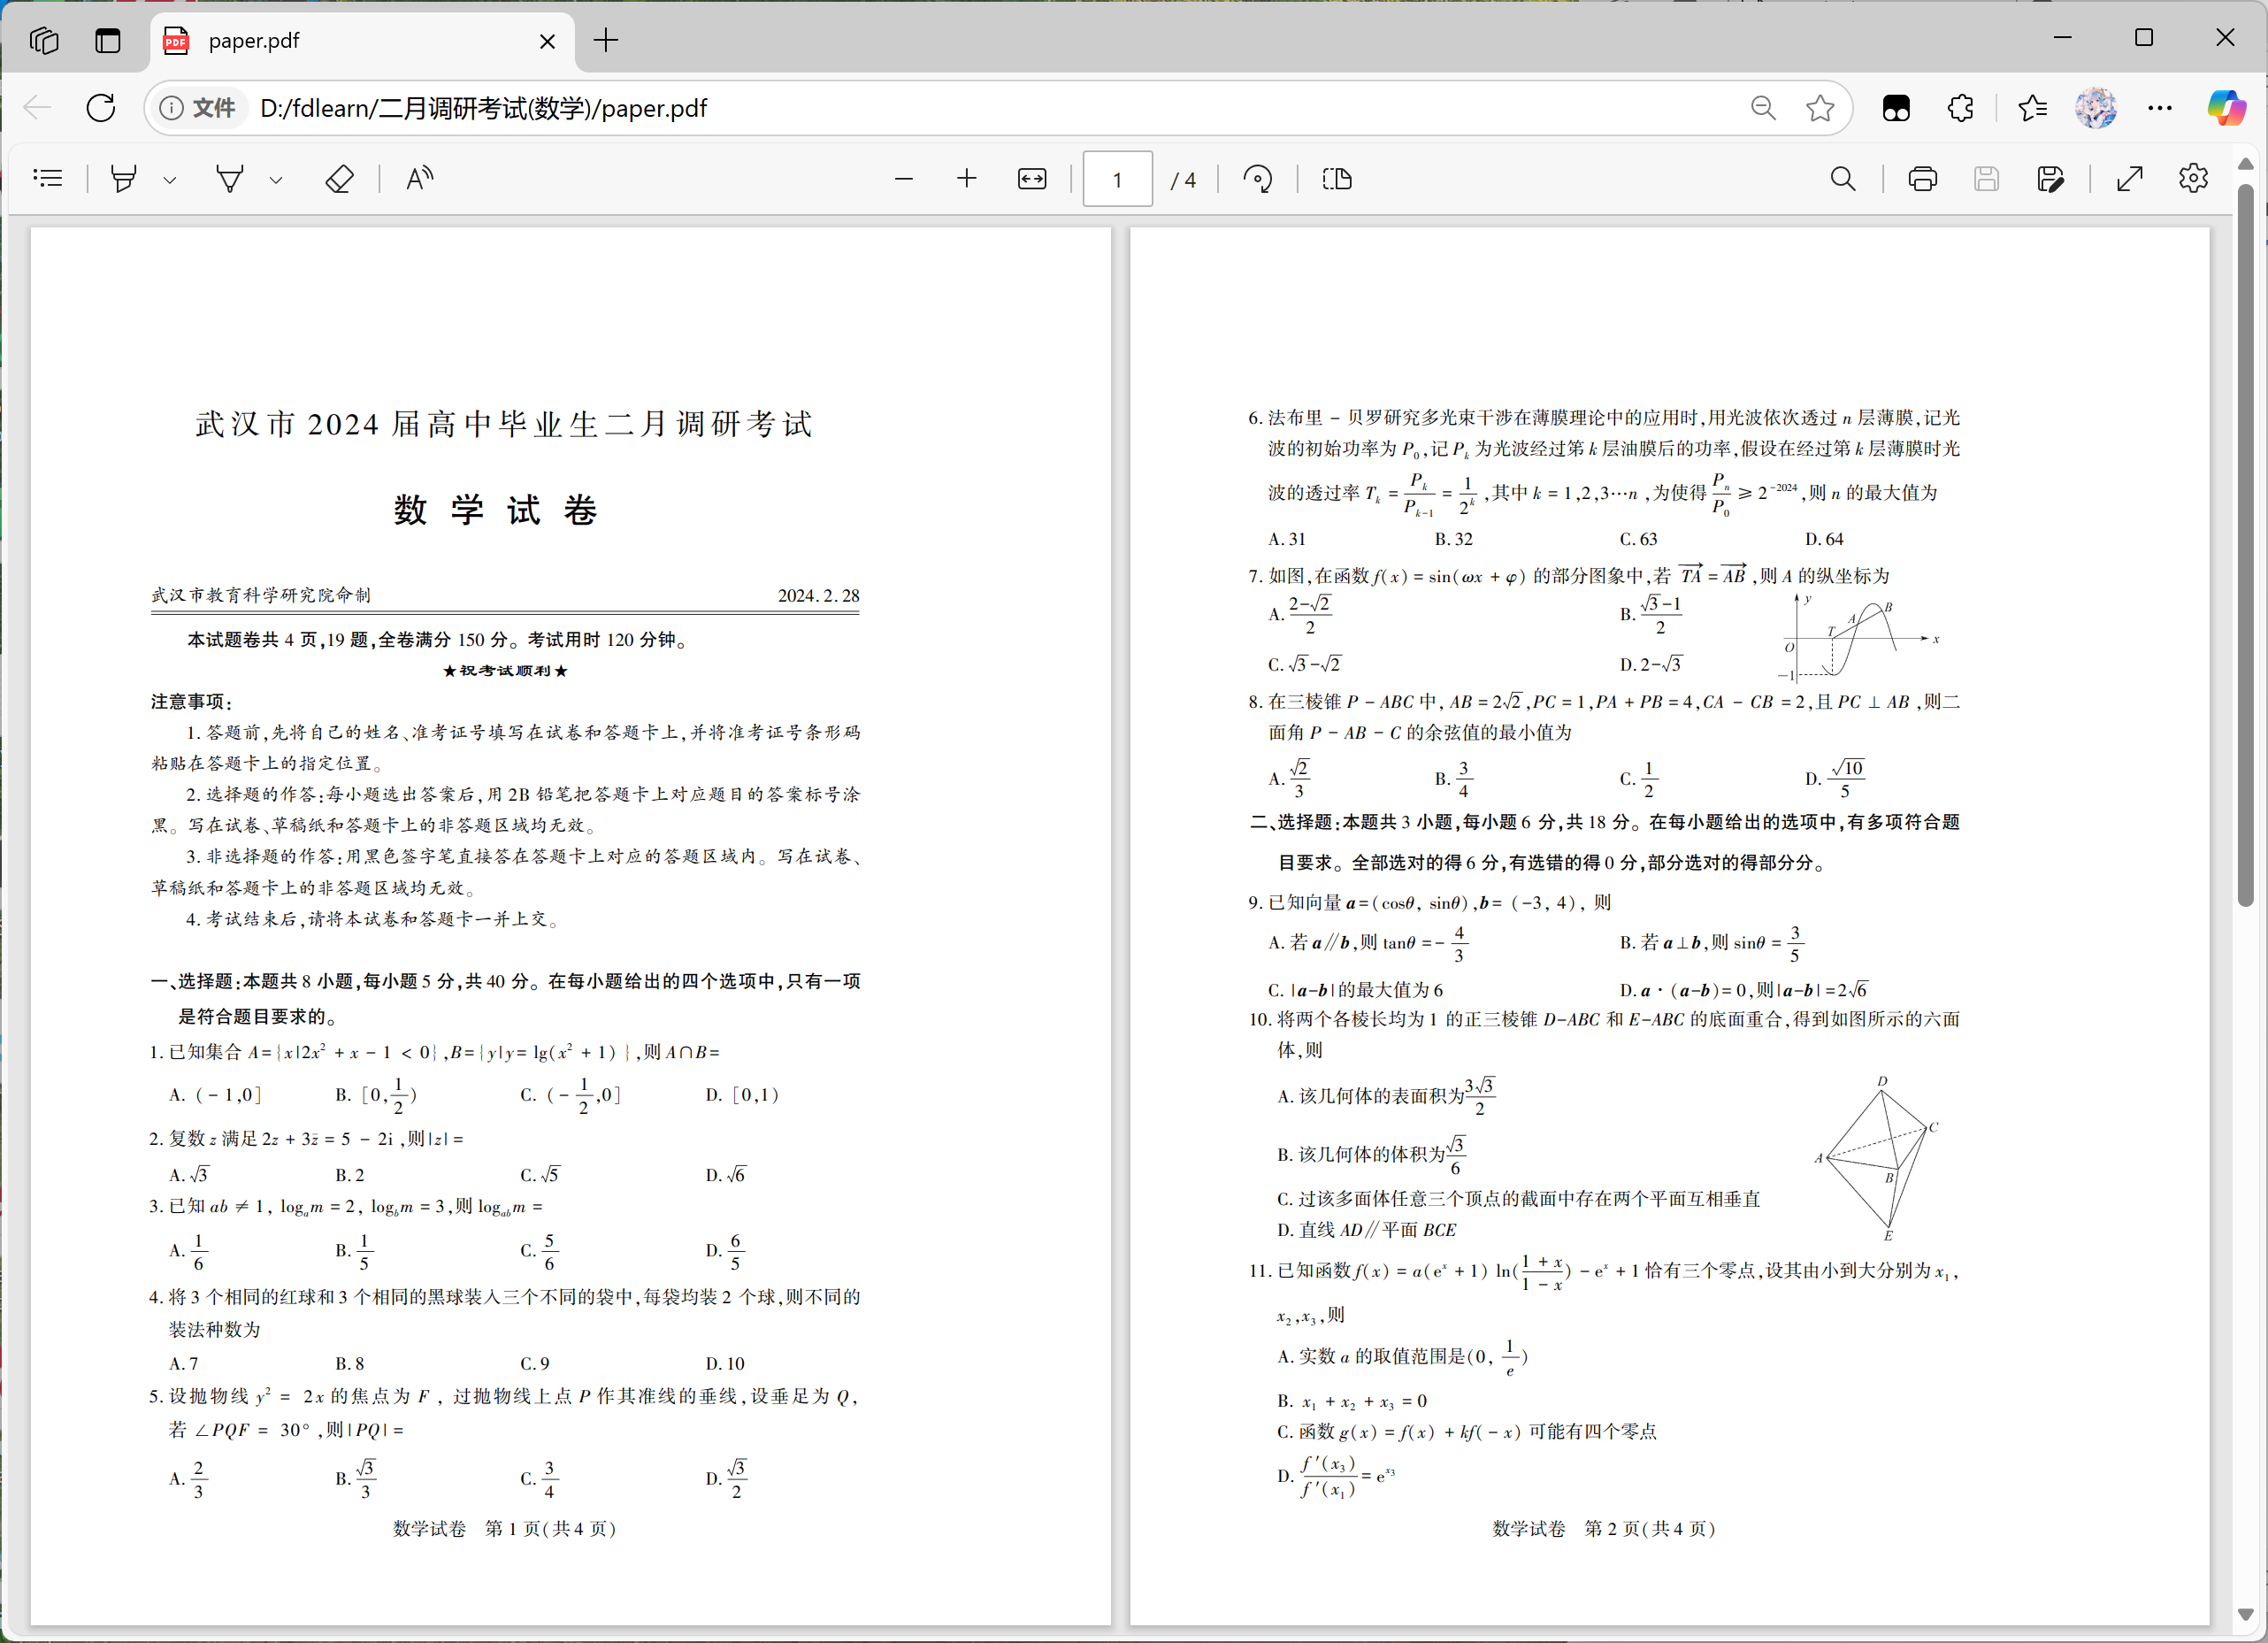
Task: Zoom out with the minus button
Action: tap(904, 179)
